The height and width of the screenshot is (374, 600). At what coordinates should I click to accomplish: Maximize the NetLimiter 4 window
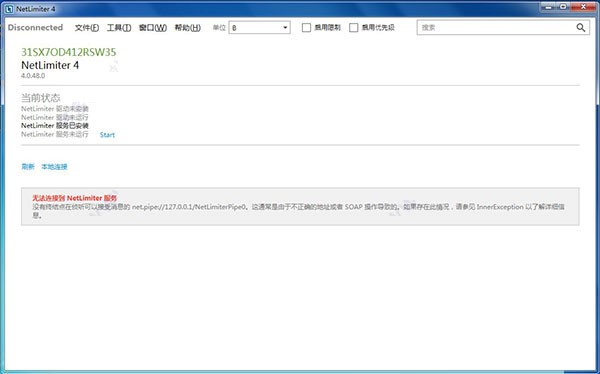563,7
